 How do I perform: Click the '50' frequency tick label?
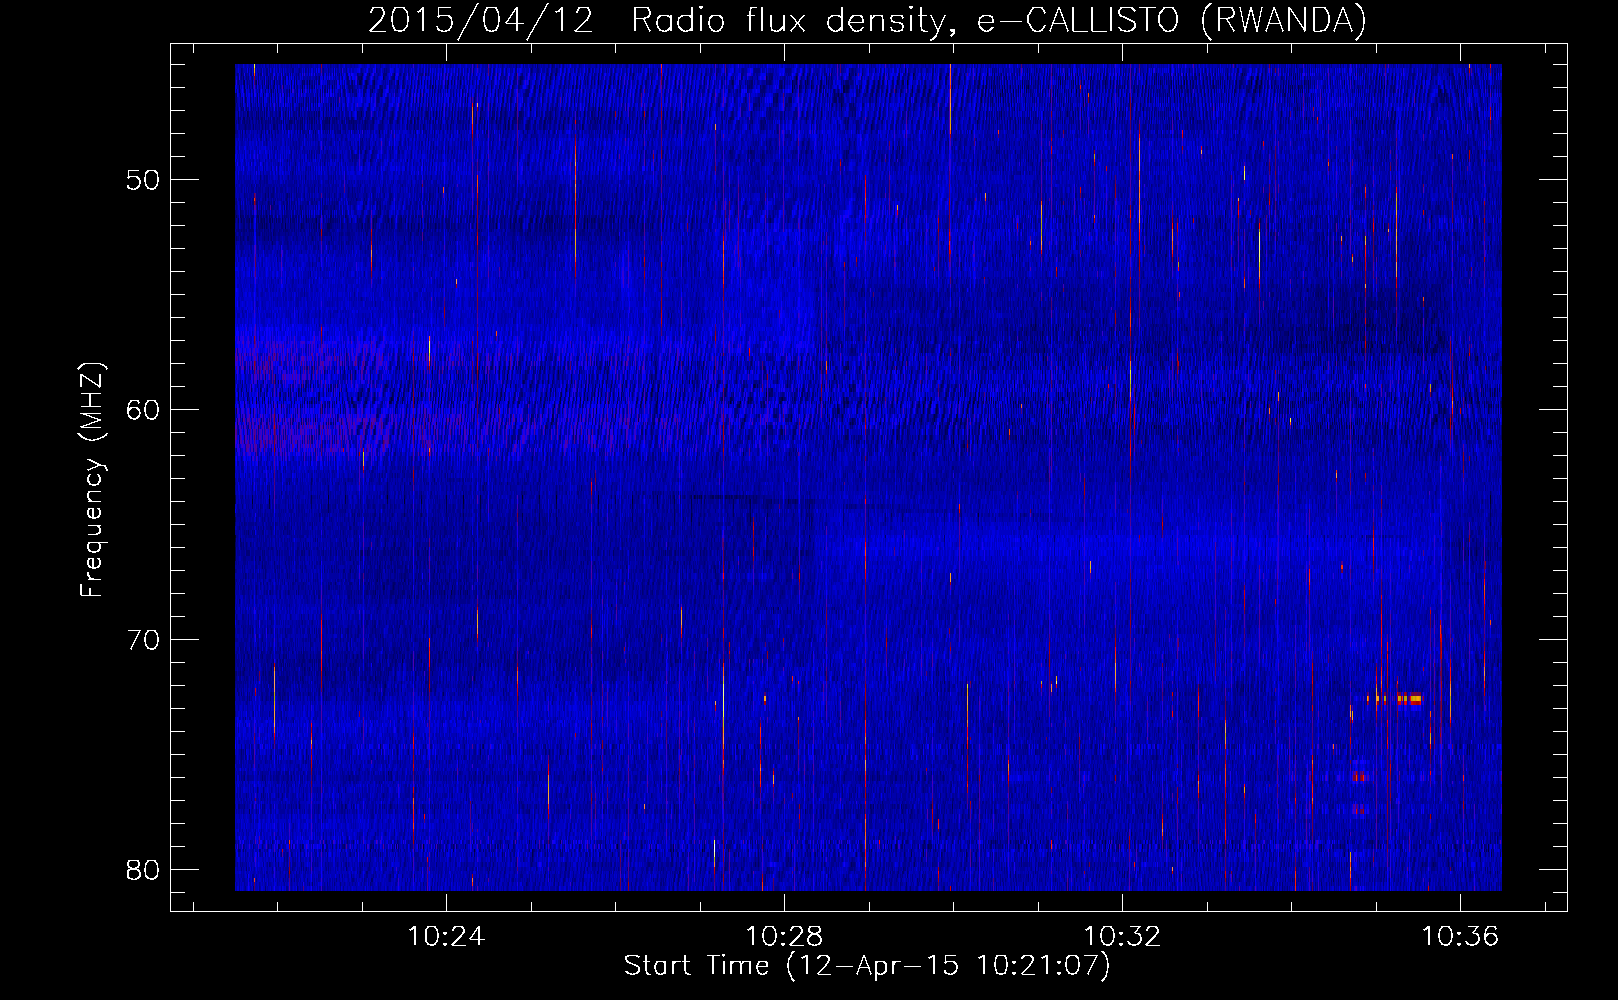(143, 180)
